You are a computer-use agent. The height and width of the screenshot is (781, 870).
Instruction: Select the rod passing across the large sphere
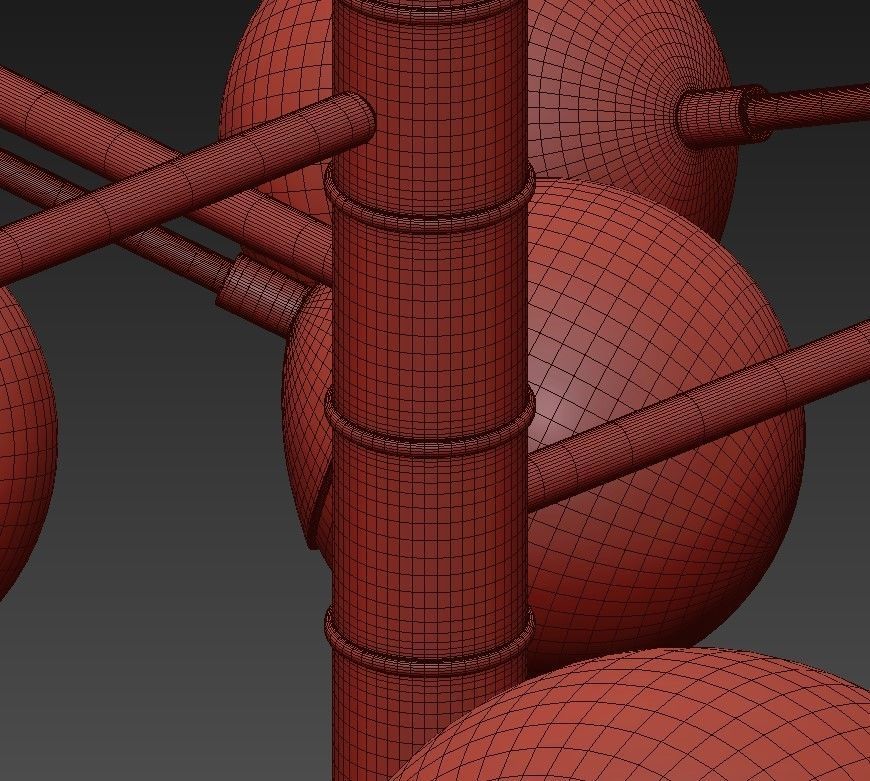coord(699,416)
